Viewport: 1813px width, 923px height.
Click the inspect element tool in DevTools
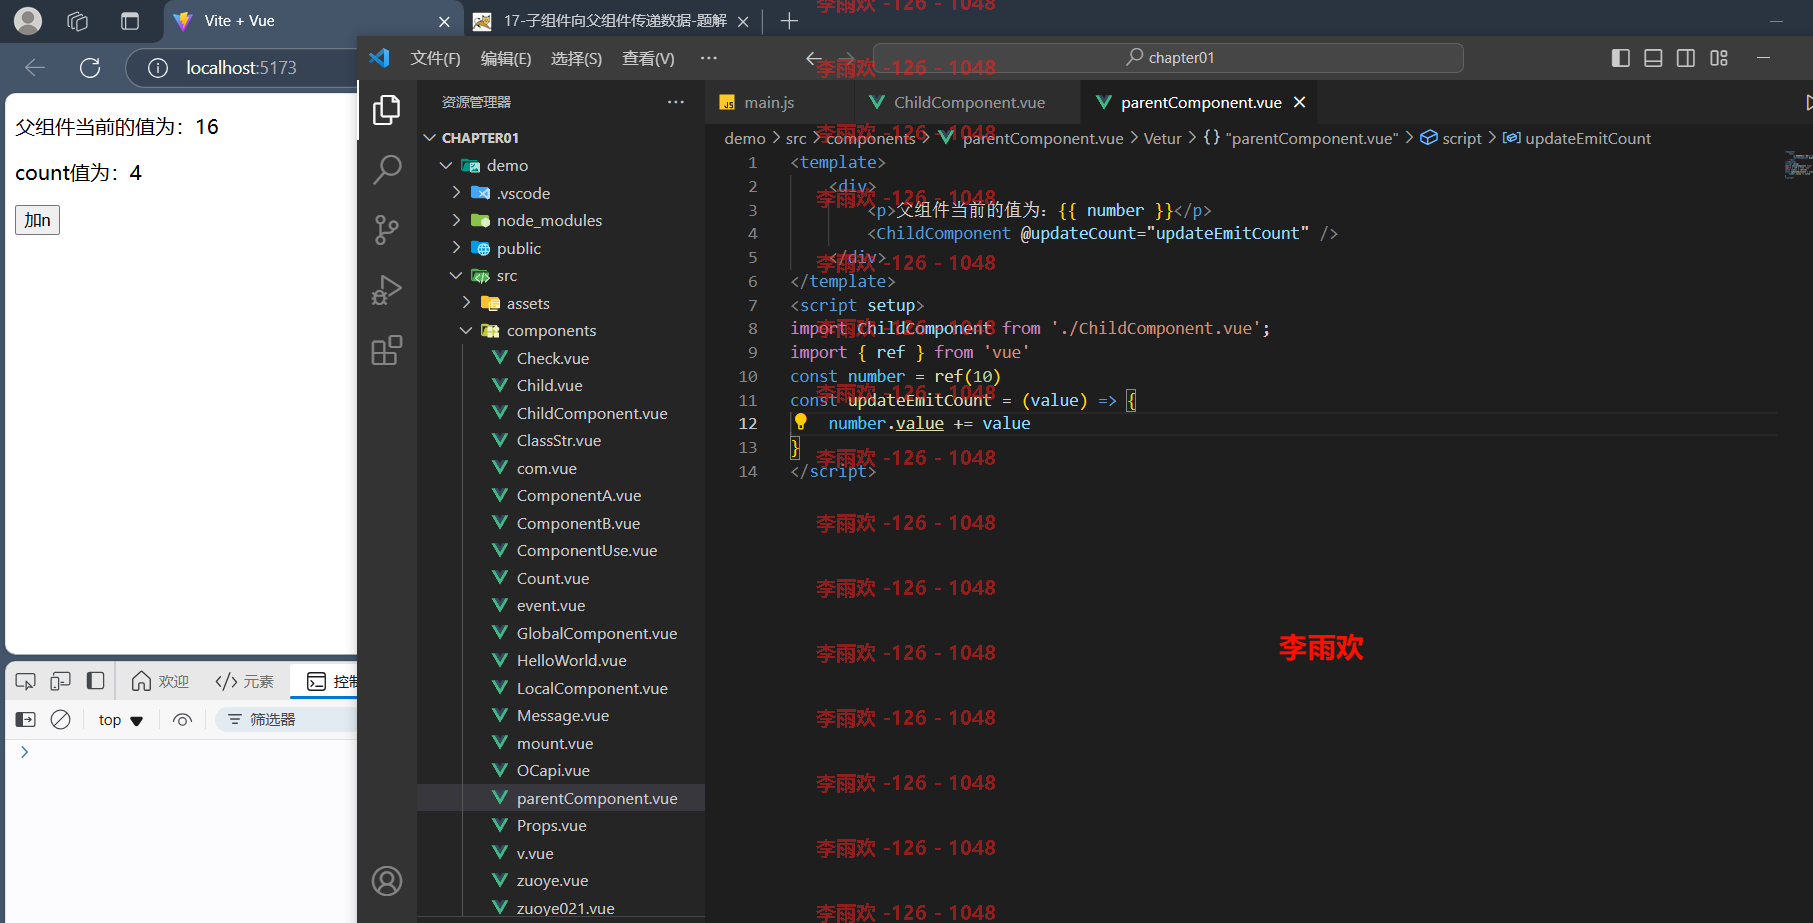(x=26, y=681)
